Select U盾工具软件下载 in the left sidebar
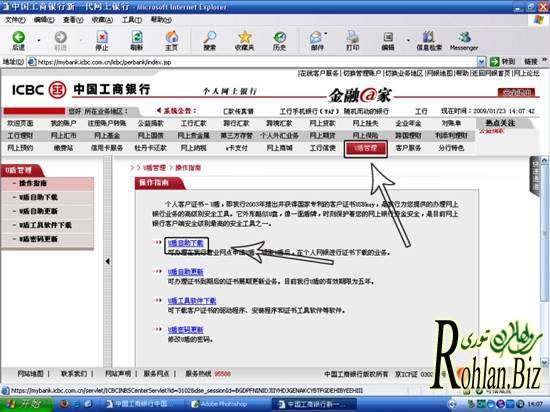This screenshot has height=412, width=550. click(x=45, y=225)
